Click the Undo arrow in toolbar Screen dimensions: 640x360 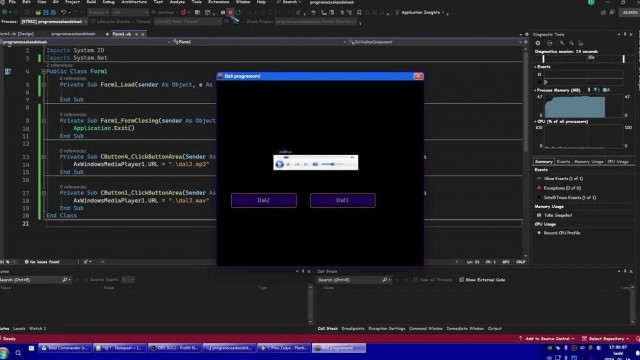pyautogui.click(x=63, y=13)
